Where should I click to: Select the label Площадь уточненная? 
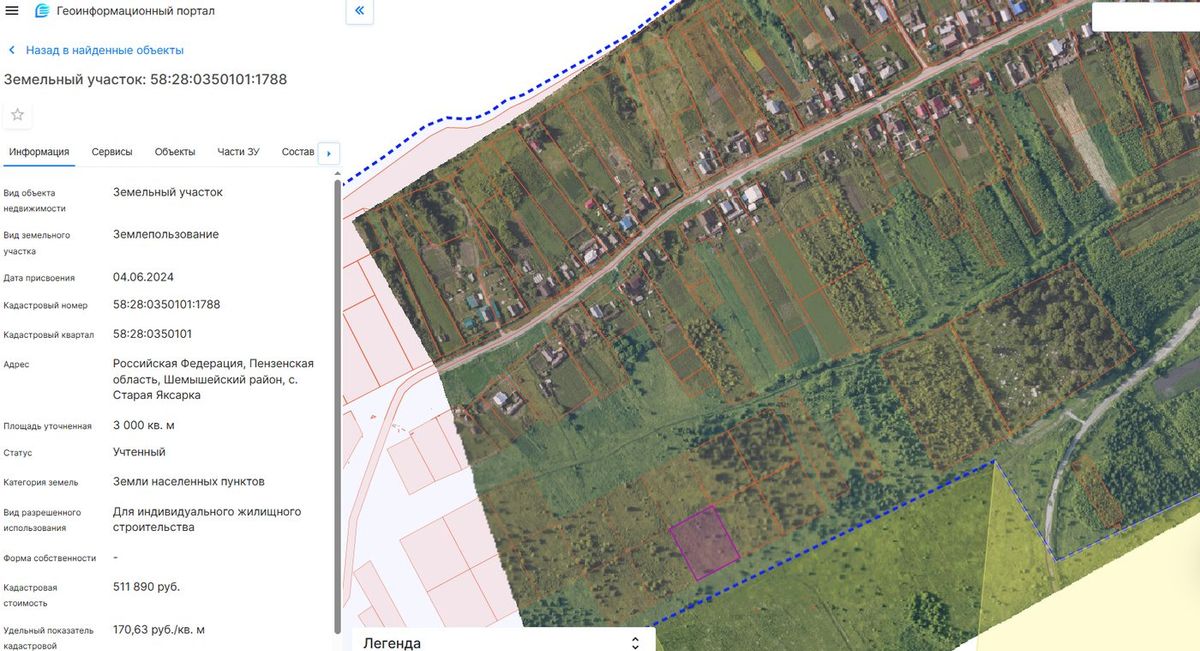click(x=48, y=426)
